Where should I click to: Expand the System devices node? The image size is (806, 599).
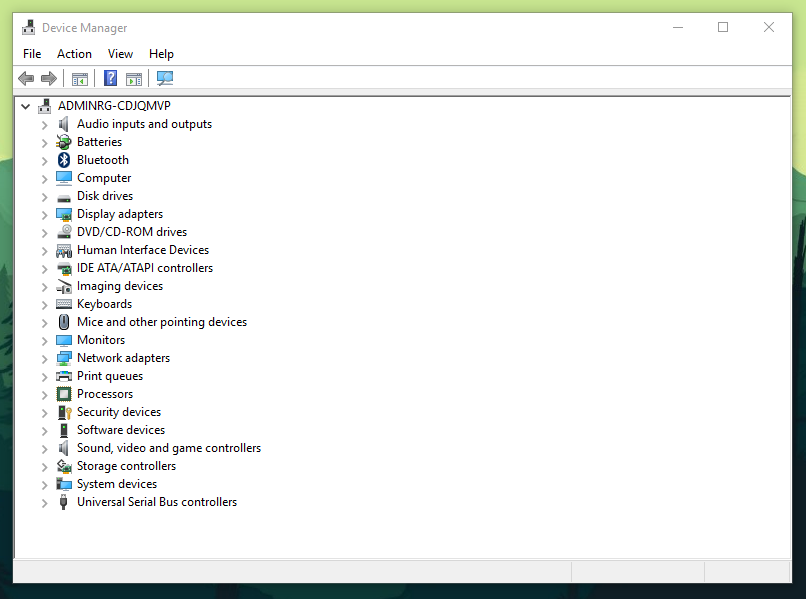coord(45,485)
